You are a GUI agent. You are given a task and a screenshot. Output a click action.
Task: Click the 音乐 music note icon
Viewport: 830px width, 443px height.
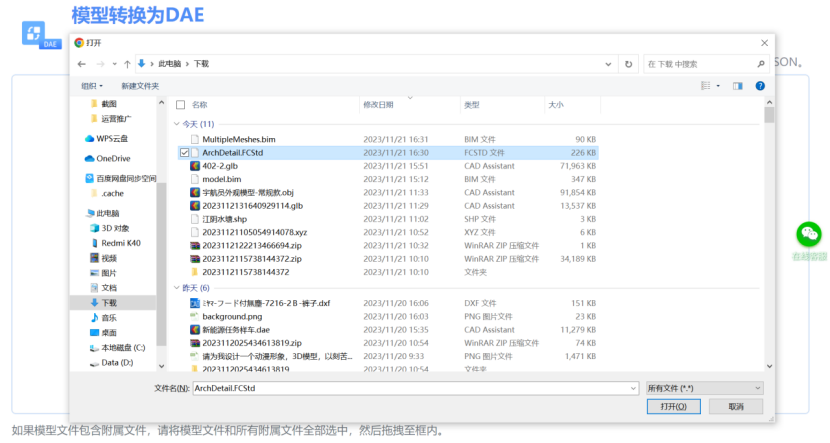pyautogui.click(x=94, y=318)
